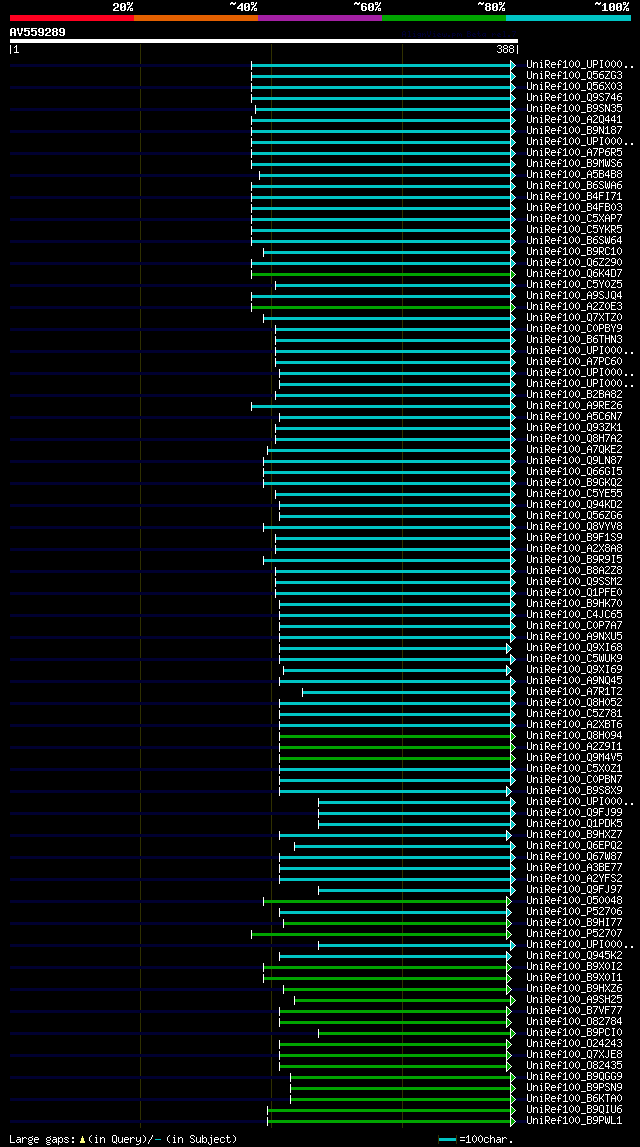Select hit label UniRef100_B6THN3
Image resolution: width=640 pixels, height=1147 pixels.
[x=574, y=339]
